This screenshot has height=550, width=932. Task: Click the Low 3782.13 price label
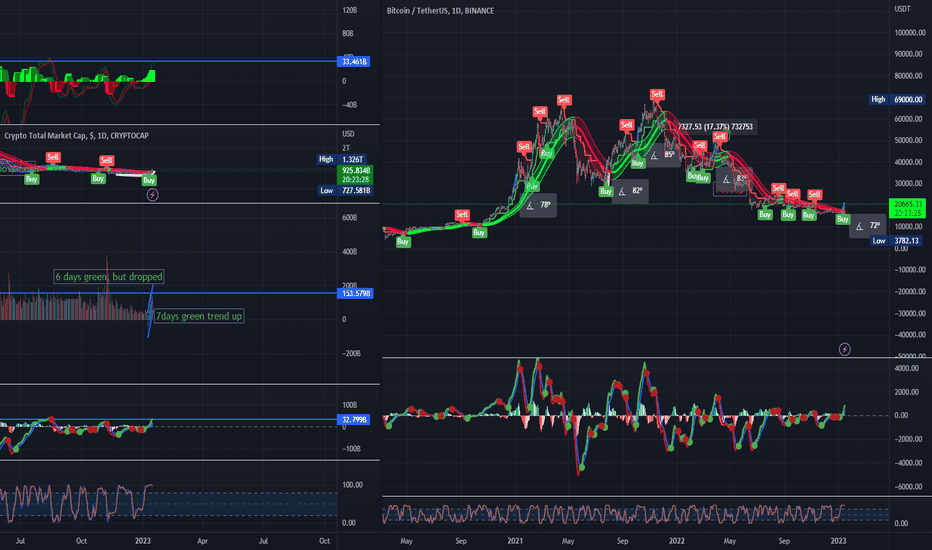(x=896, y=241)
